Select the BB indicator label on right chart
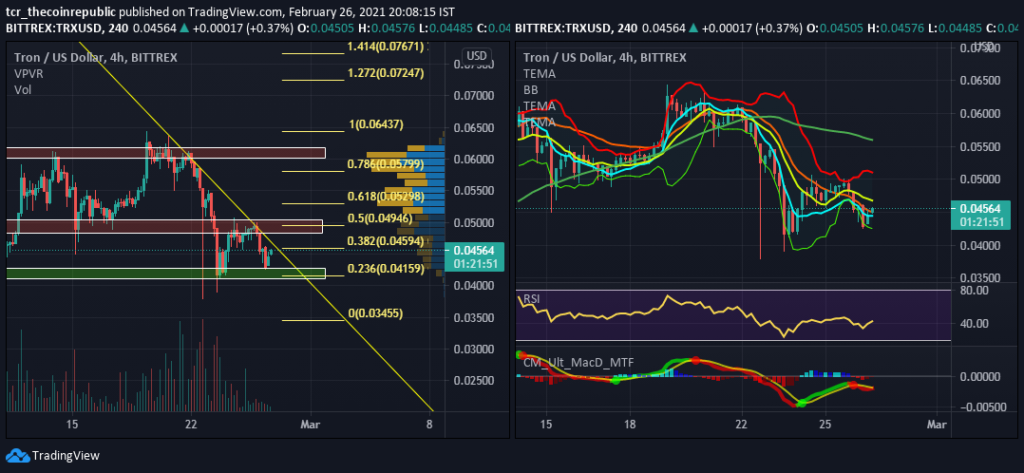 coord(530,90)
